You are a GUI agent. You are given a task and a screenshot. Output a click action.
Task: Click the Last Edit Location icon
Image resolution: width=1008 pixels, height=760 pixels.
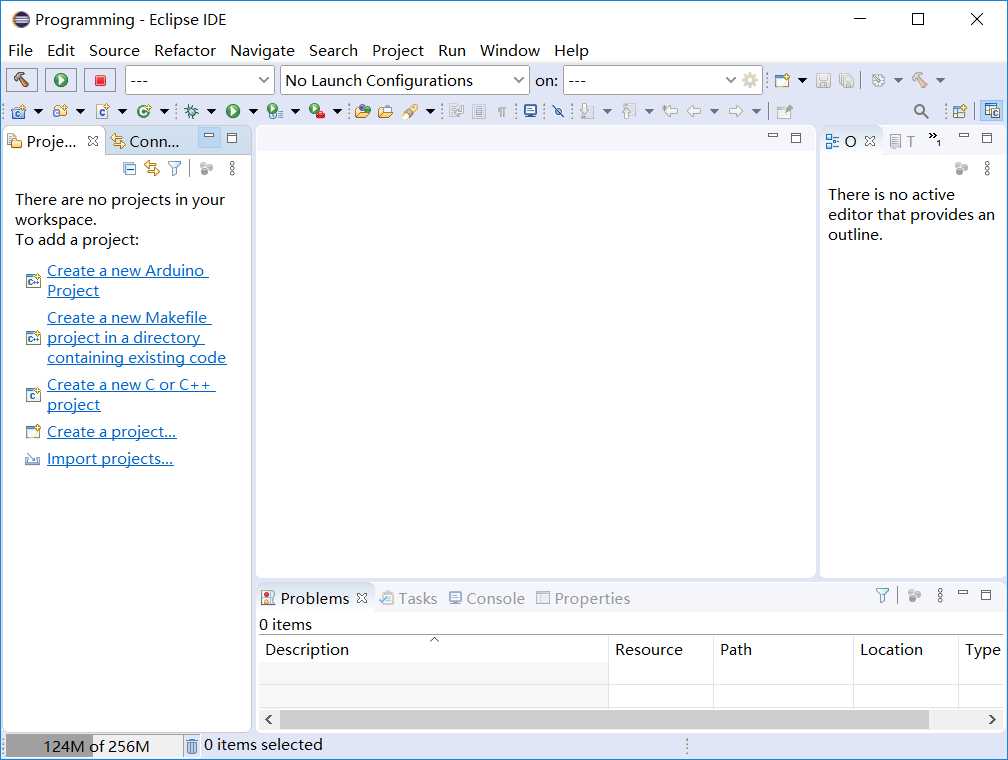pos(670,111)
